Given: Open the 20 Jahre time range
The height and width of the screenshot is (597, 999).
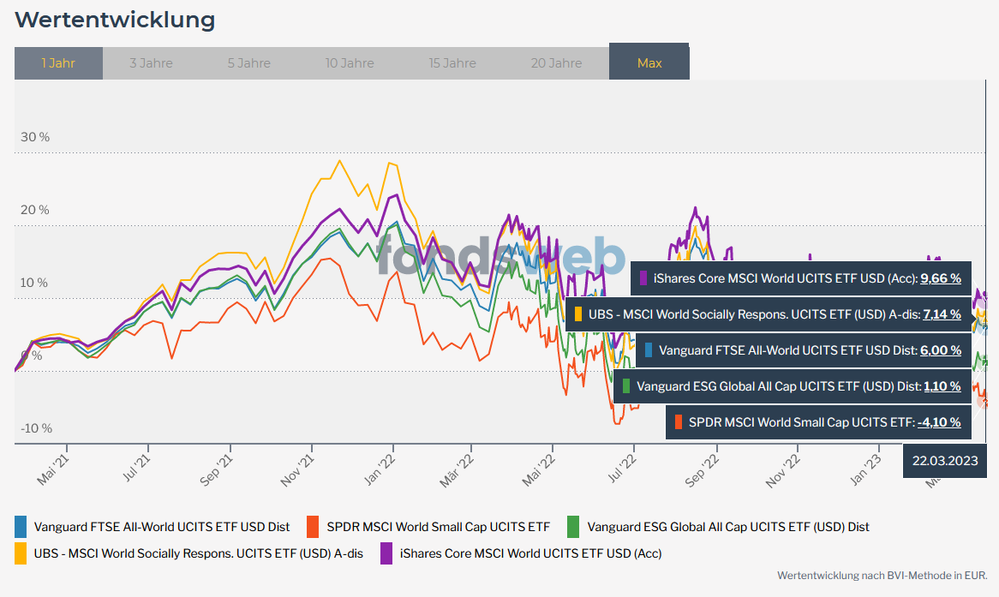Looking at the screenshot, I should point(556,63).
